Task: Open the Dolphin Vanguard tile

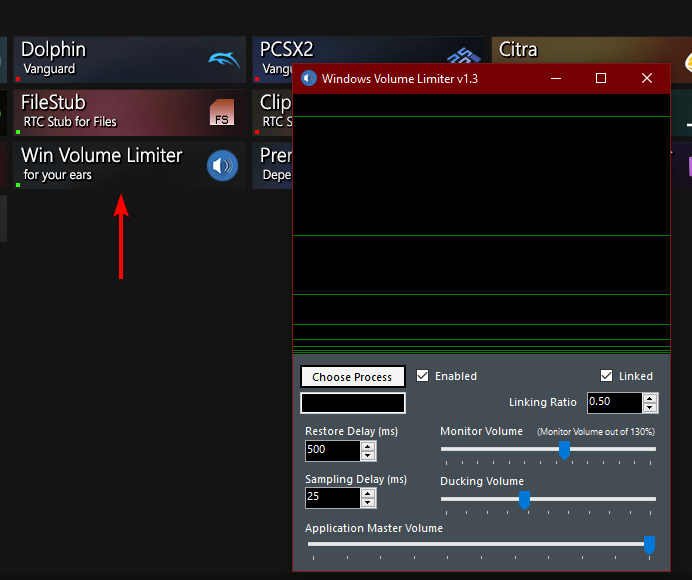Action: pos(129,60)
